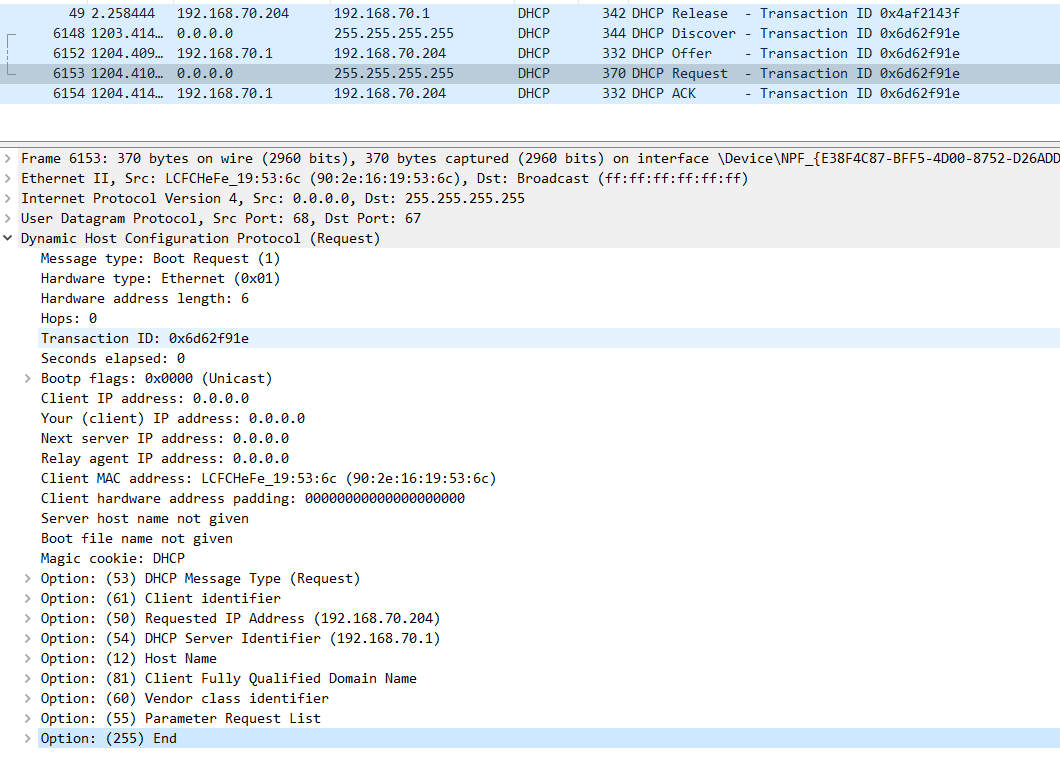Select the Transaction ID field line

(145, 339)
